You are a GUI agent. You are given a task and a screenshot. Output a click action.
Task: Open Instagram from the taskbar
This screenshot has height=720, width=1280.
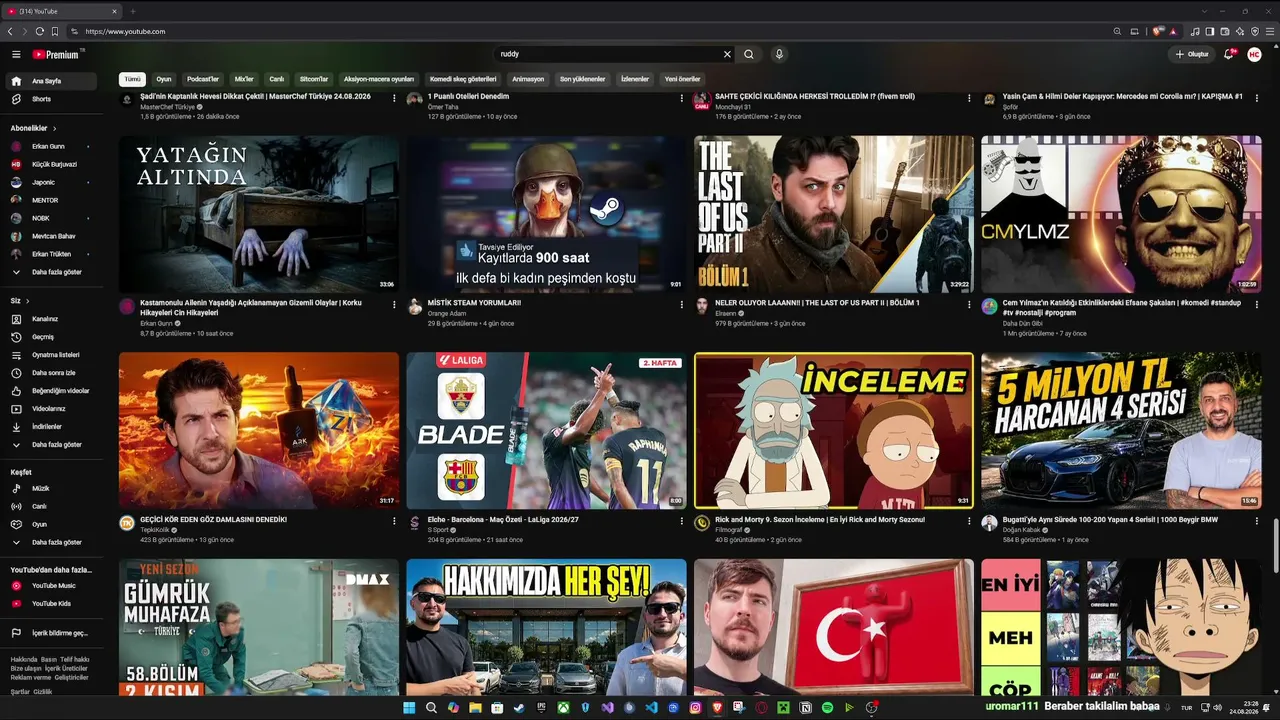tap(695, 708)
